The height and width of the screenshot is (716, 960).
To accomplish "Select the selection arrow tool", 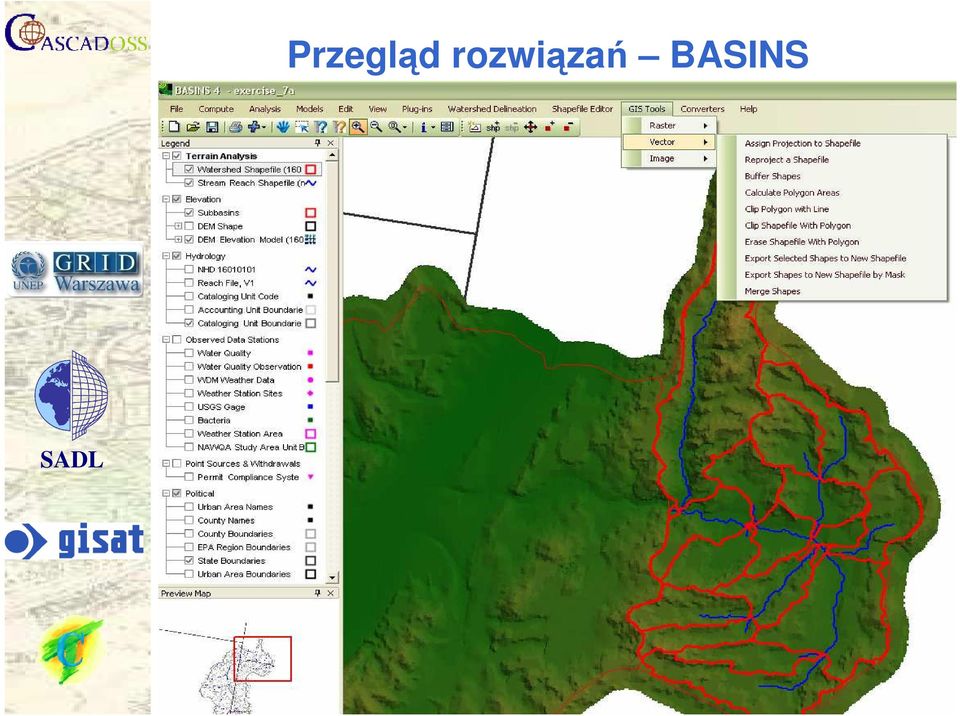I will [301, 127].
